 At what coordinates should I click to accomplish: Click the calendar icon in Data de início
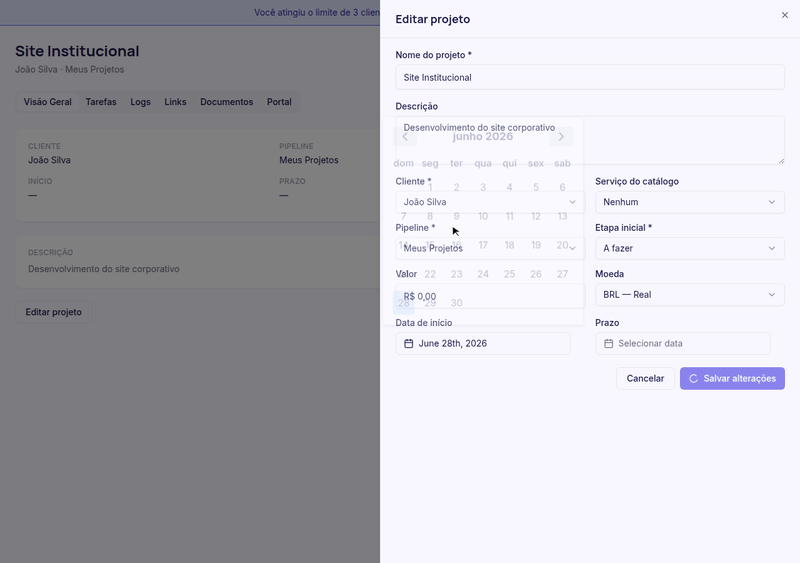point(409,344)
